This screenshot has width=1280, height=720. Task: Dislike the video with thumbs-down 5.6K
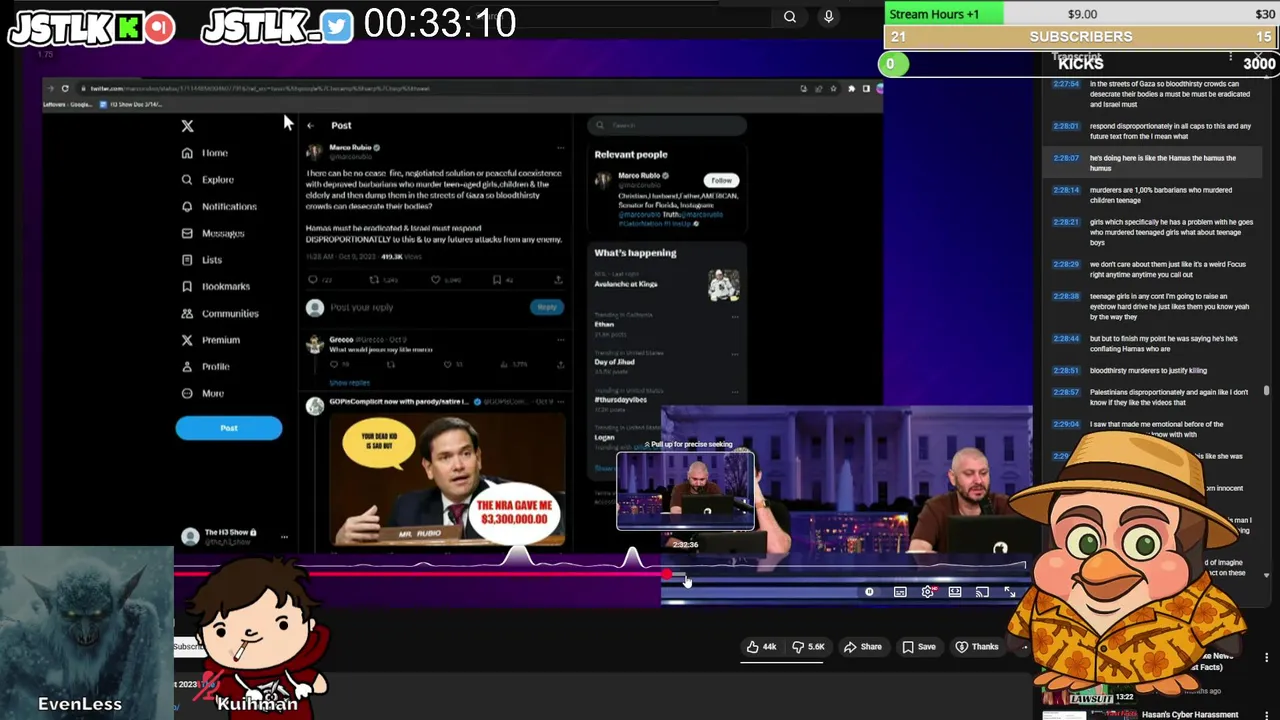point(808,647)
